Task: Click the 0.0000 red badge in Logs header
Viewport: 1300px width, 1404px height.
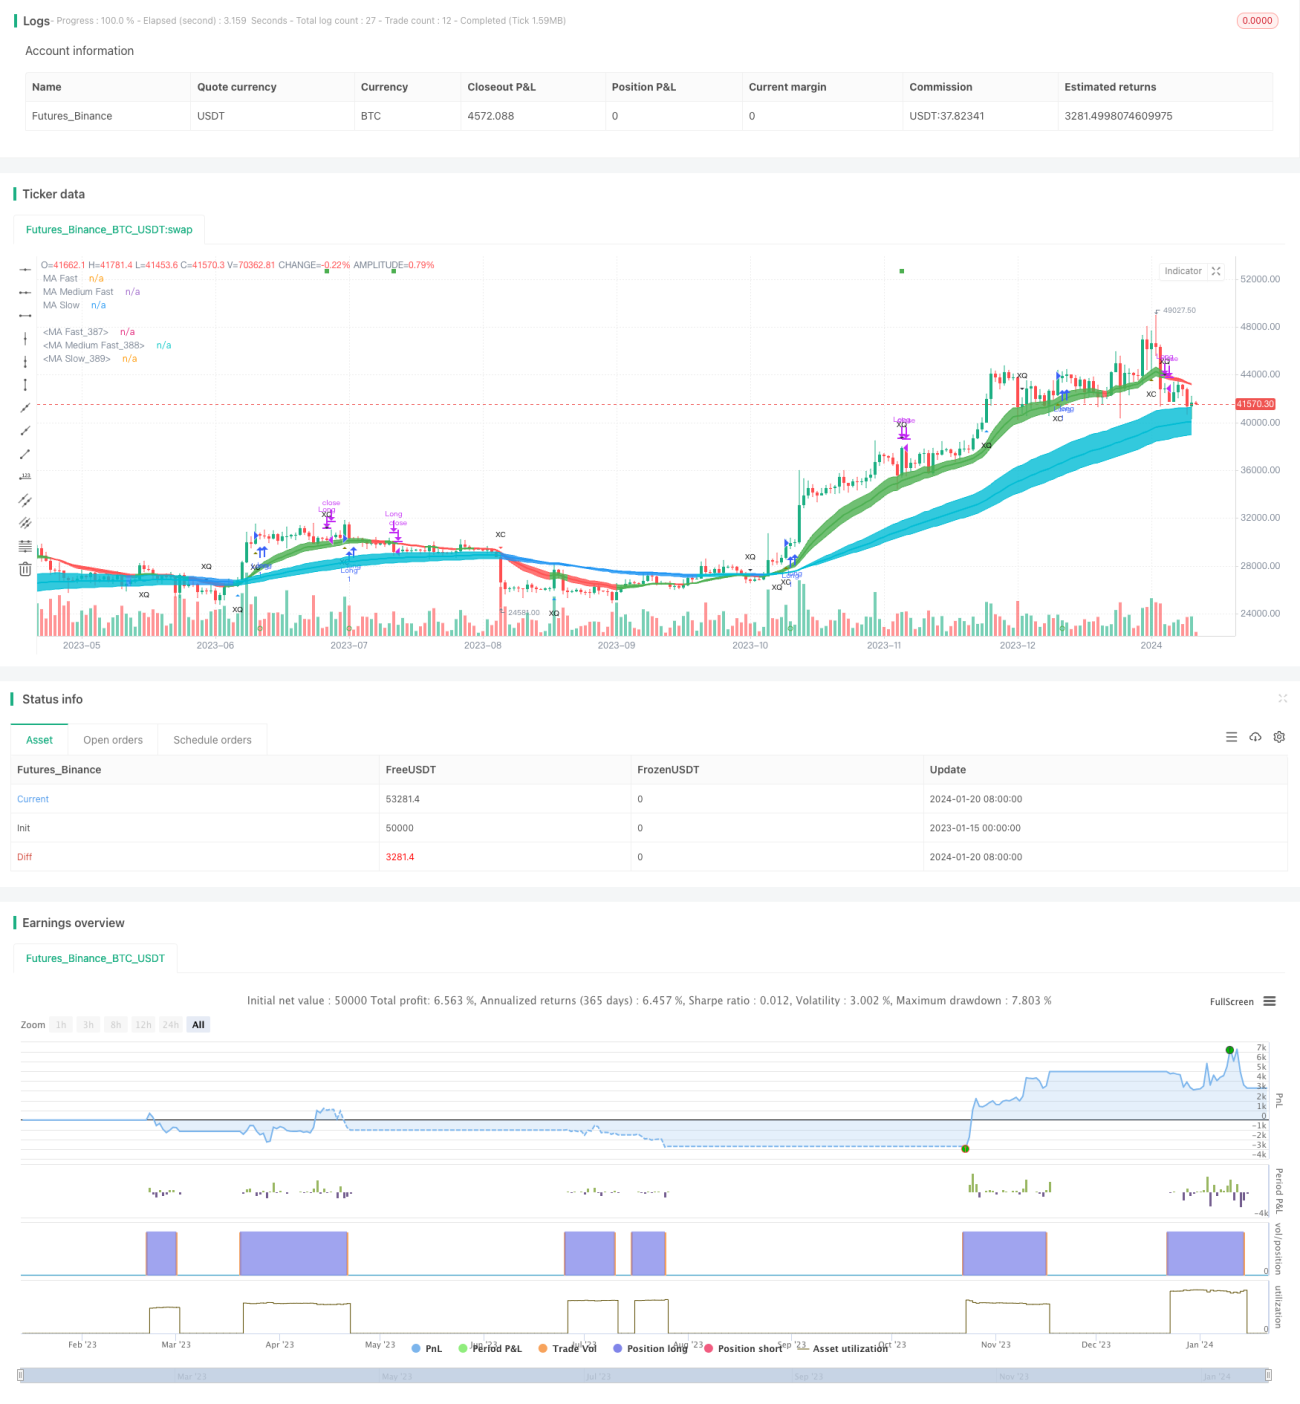Action: pos(1257,20)
